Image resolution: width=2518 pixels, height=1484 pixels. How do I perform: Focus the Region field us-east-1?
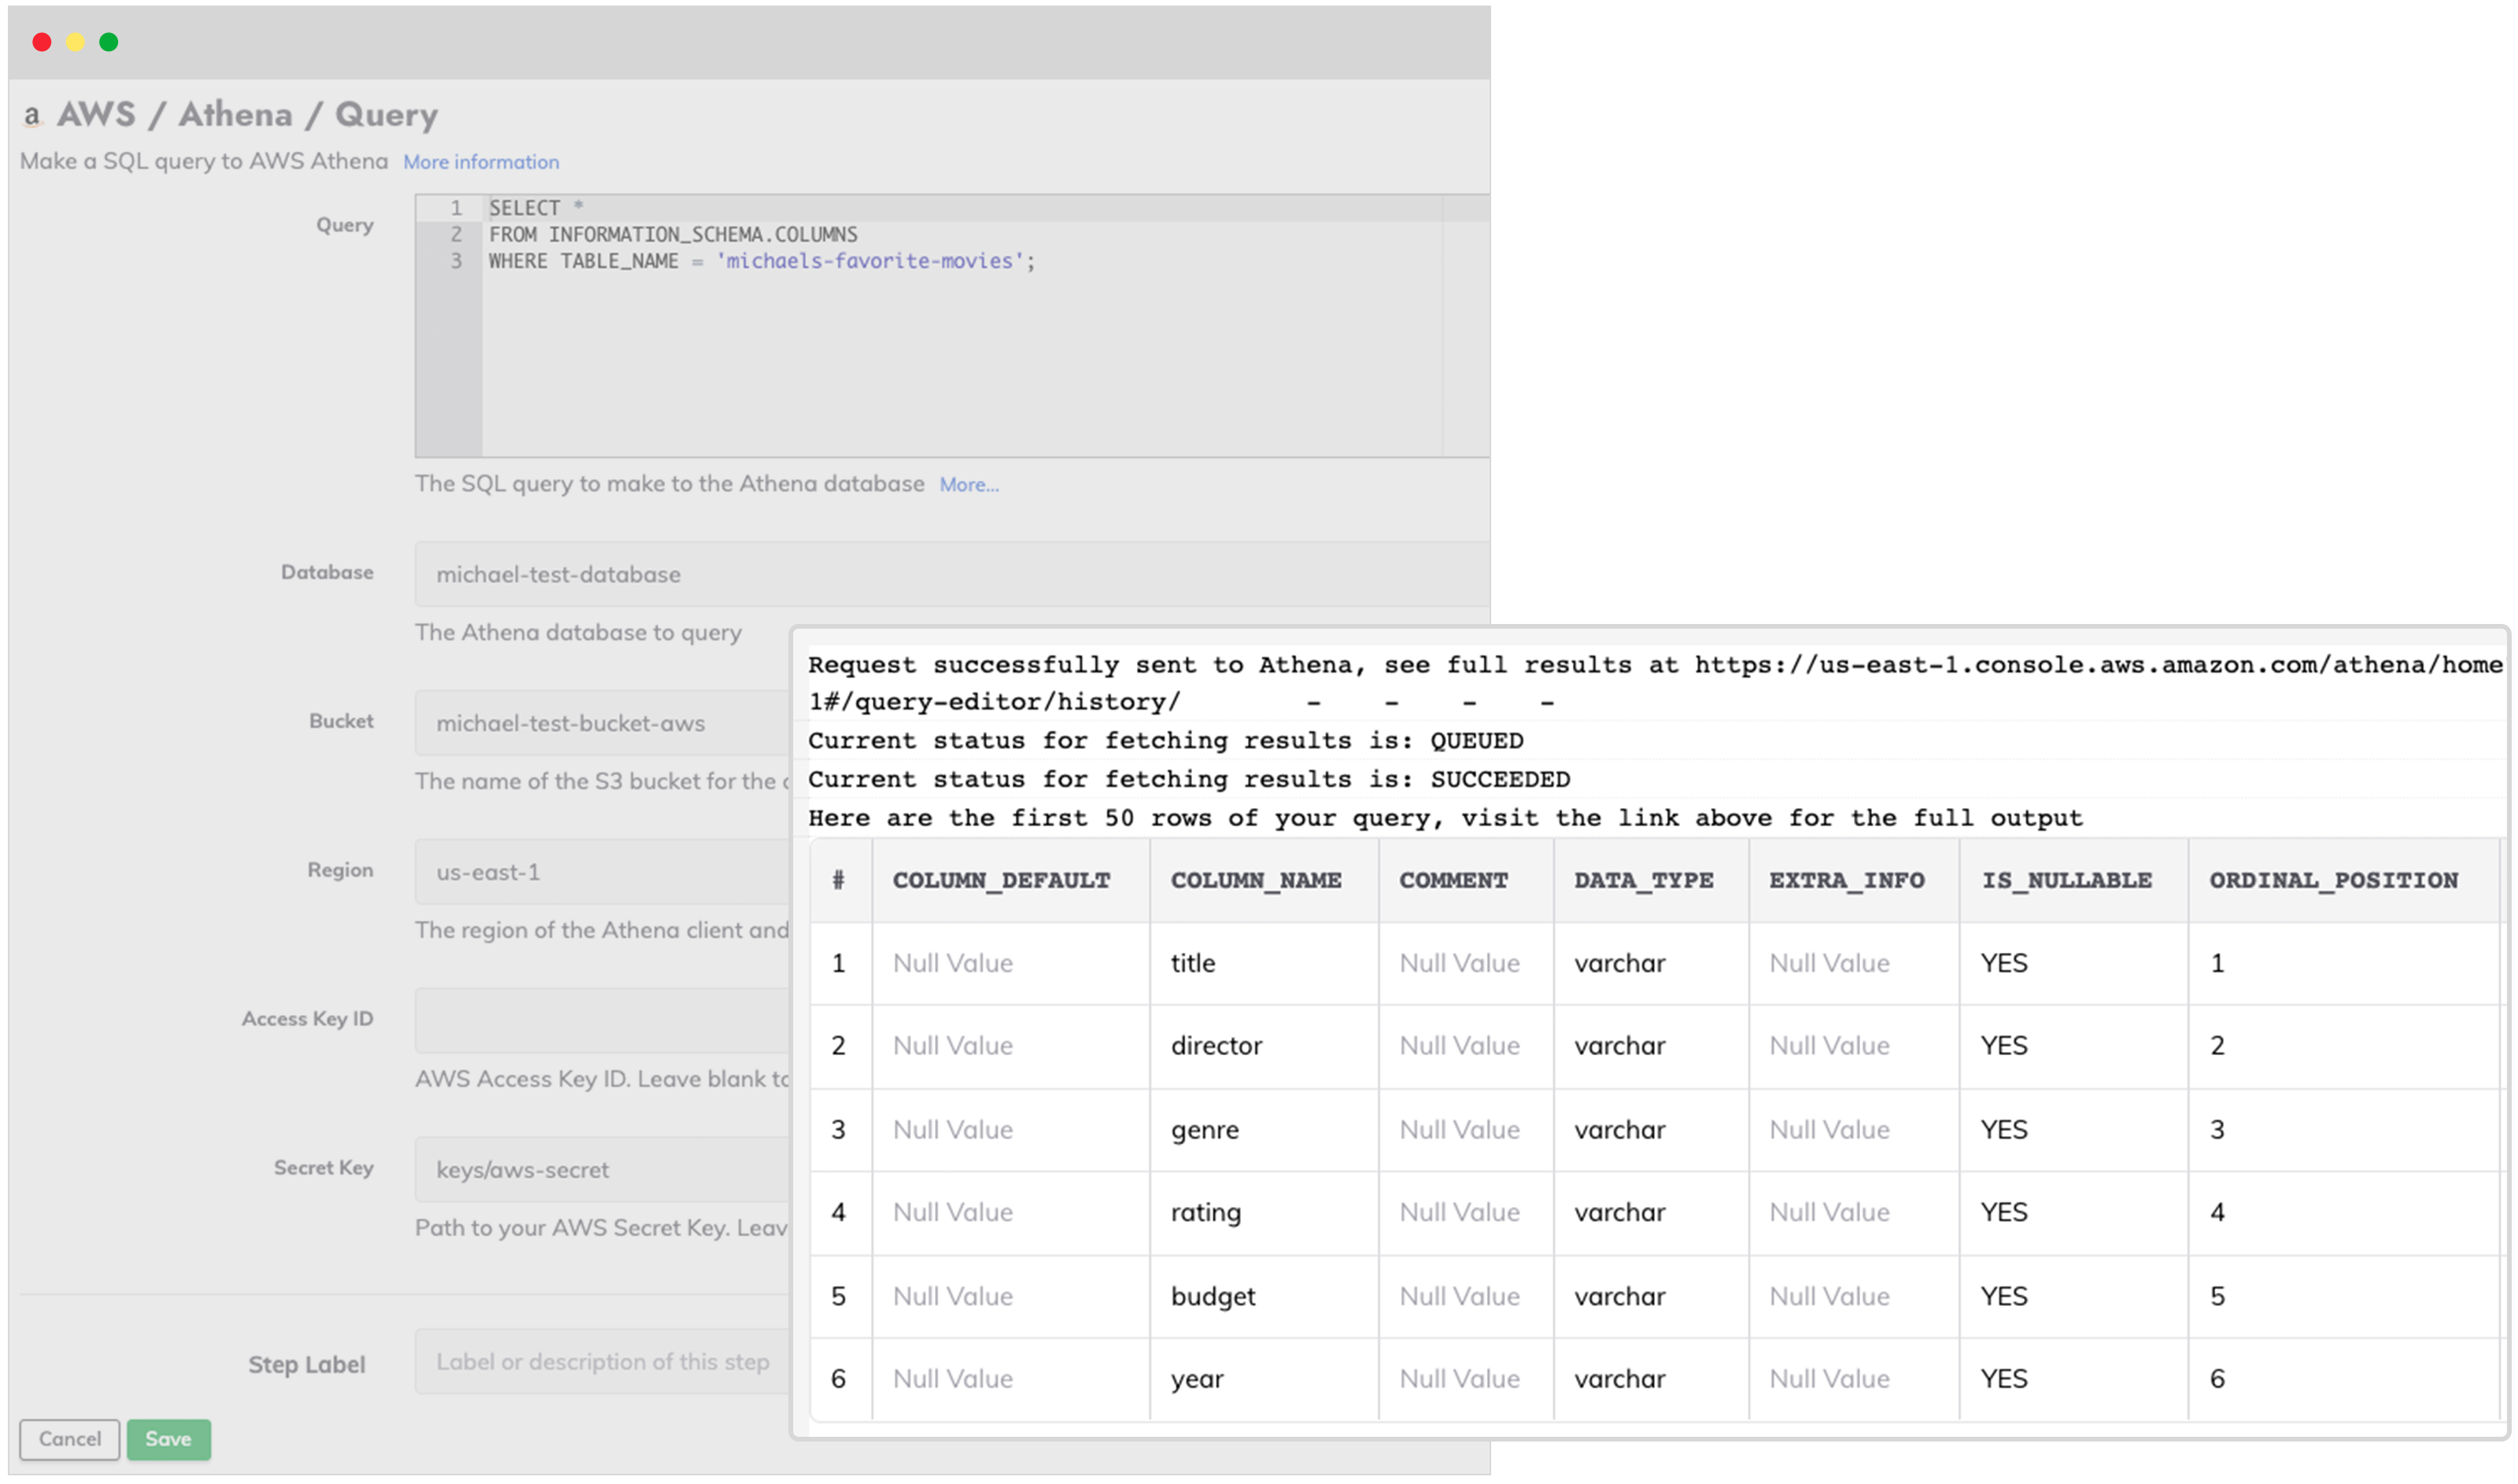coord(603,872)
